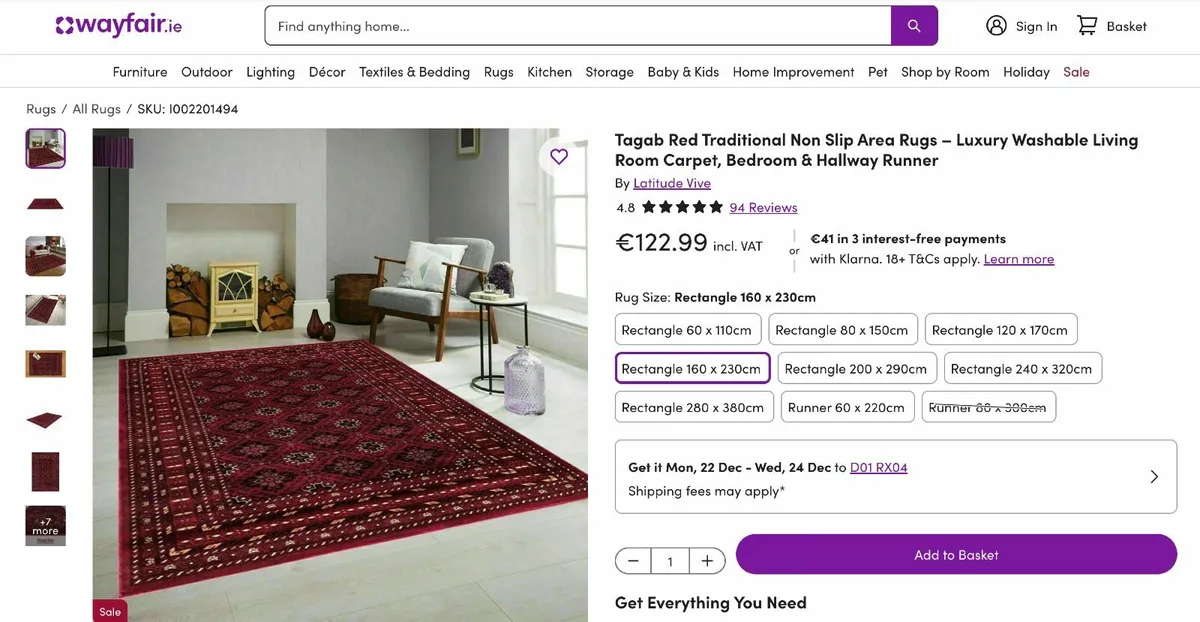
Task: Select the red rug close-up thumbnail
Action: [45, 471]
